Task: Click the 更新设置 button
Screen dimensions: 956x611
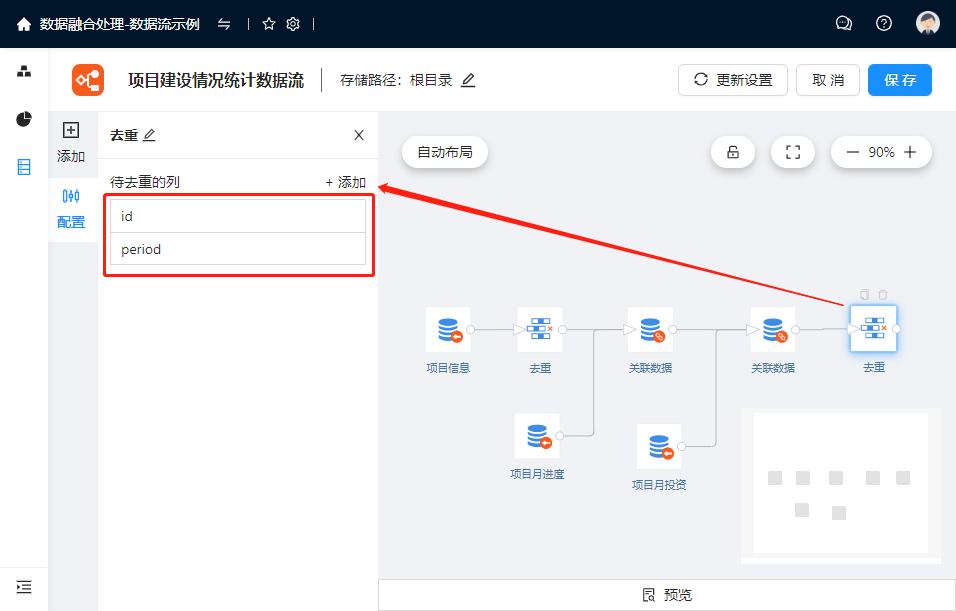Action: pyautogui.click(x=733, y=80)
